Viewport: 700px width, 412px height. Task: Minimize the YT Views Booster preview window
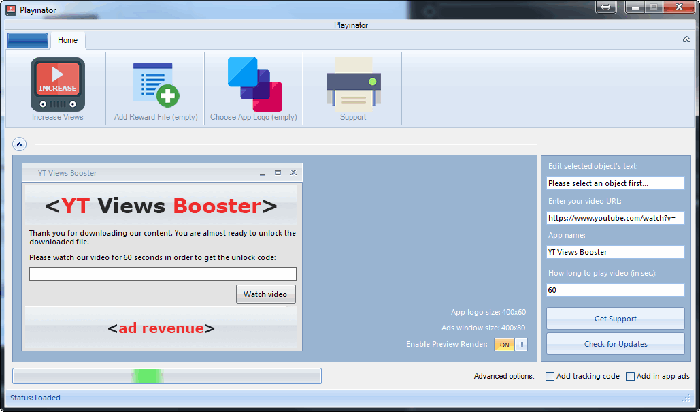262,173
